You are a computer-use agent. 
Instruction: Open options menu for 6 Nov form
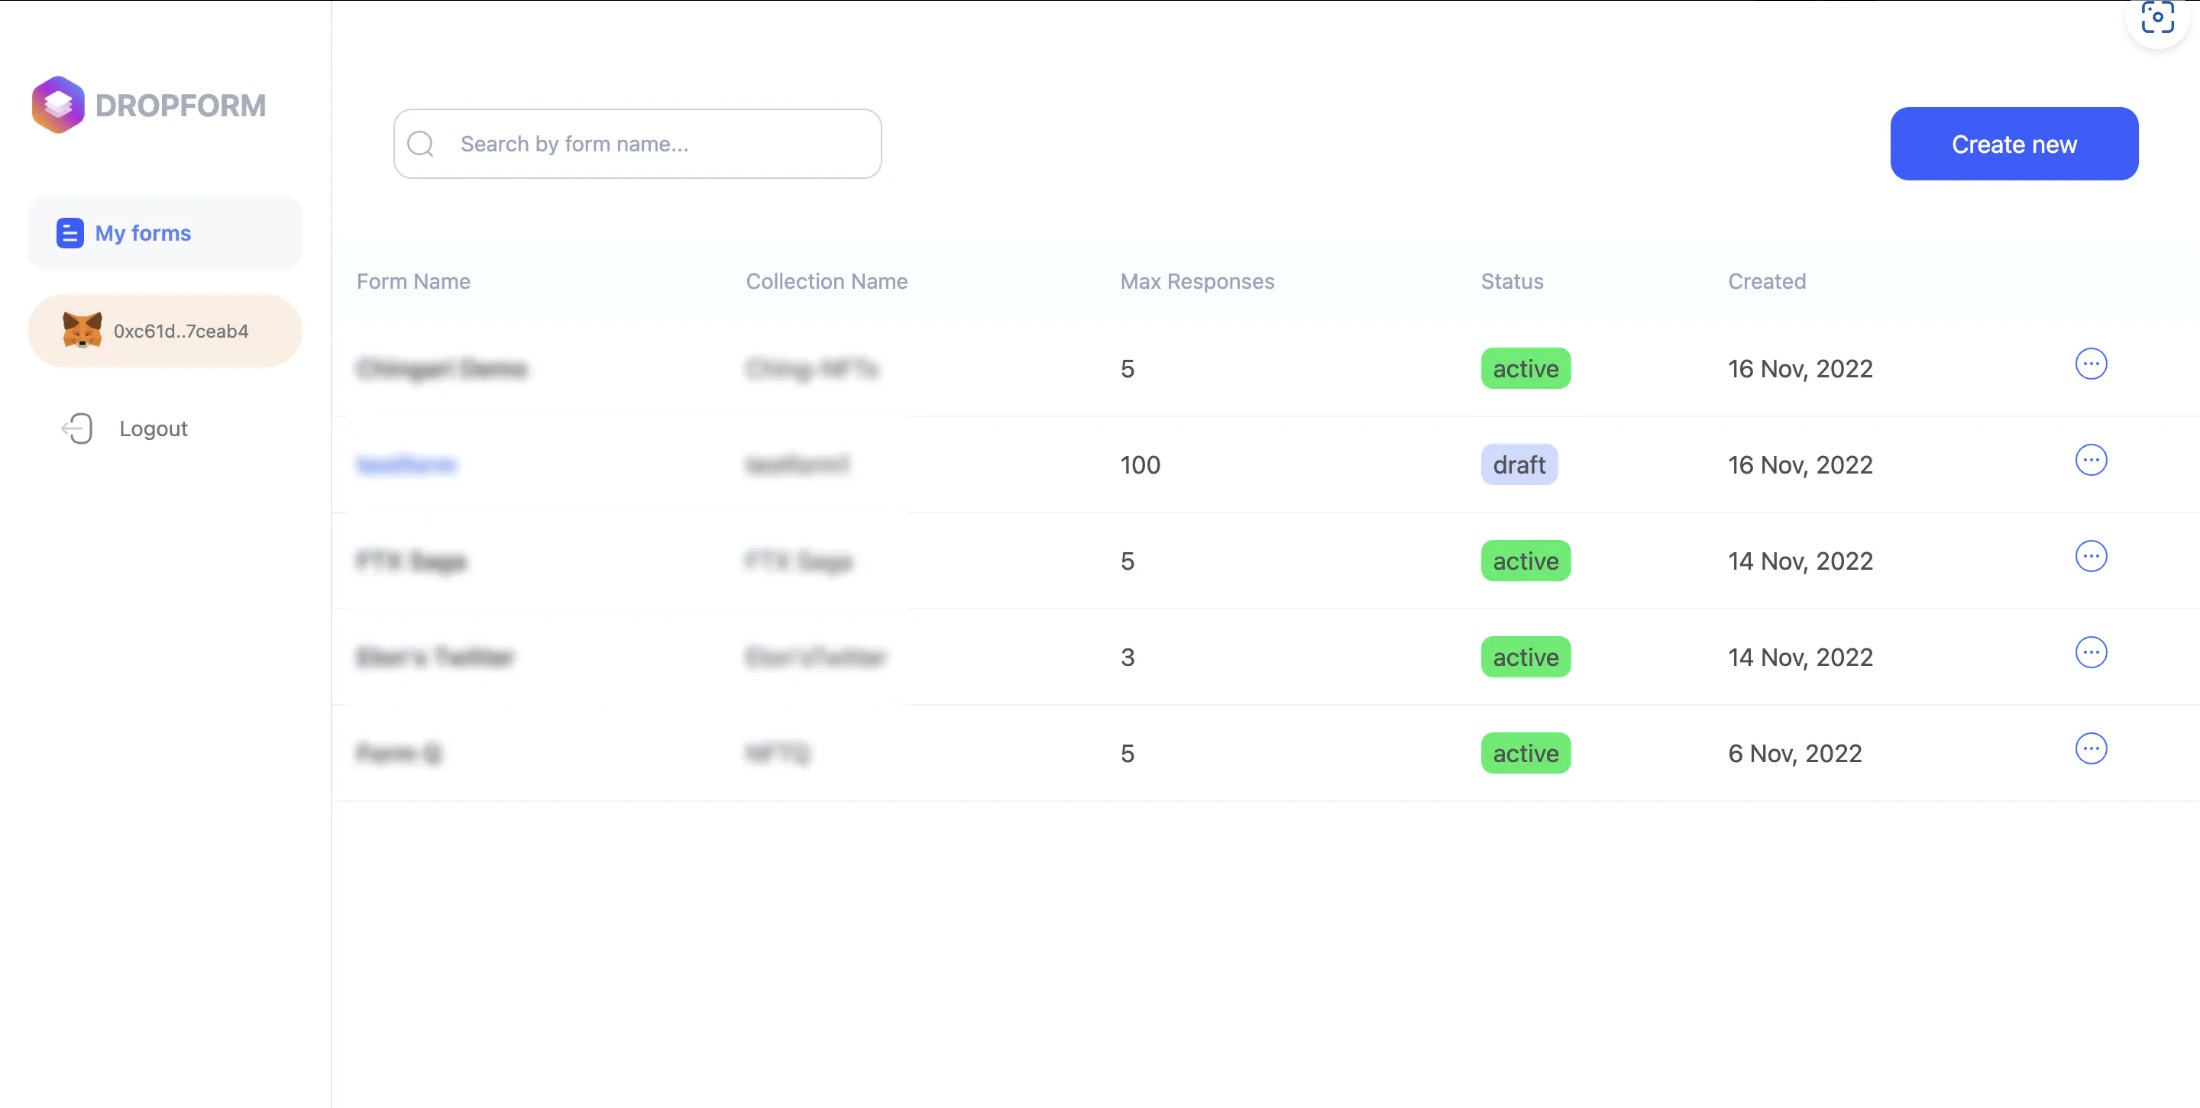[x=2090, y=749]
